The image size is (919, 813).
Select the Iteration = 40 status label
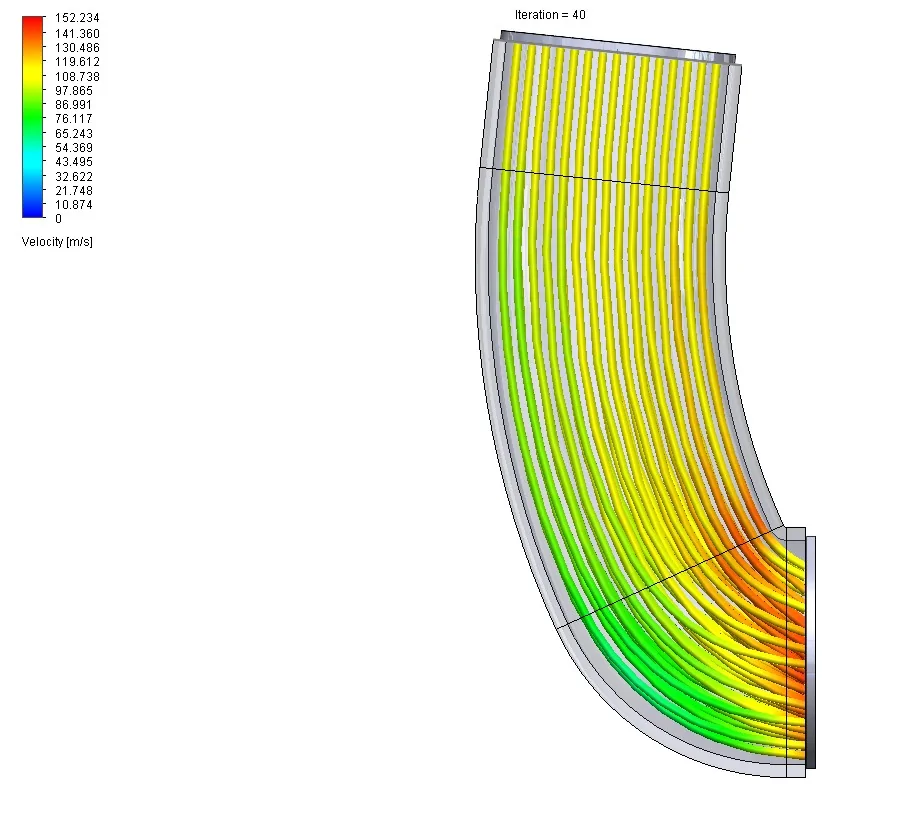click(549, 15)
